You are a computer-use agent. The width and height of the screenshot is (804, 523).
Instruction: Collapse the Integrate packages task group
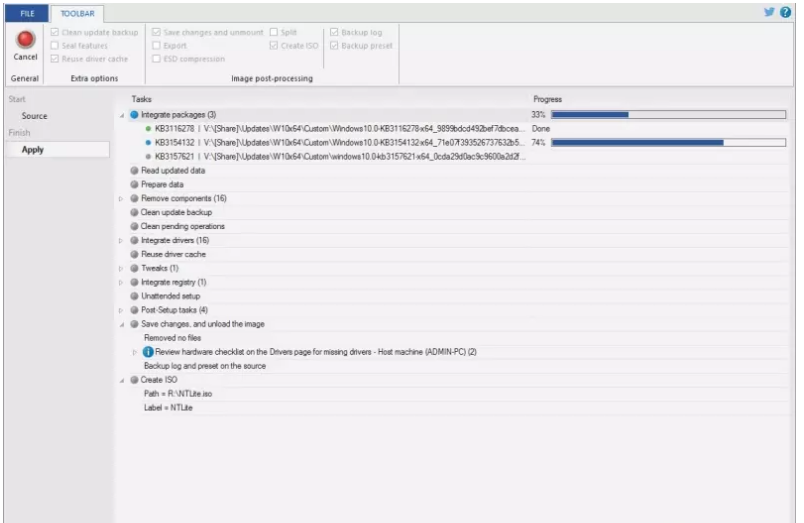pyautogui.click(x=122, y=115)
